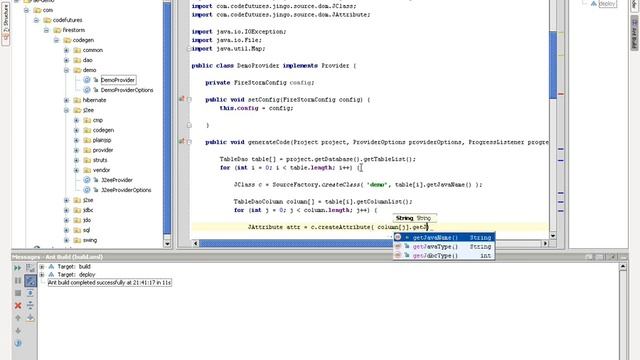Image resolution: width=640 pixels, height=360 pixels.
Task: Stop the running Ant build
Action: [x=18, y=293]
